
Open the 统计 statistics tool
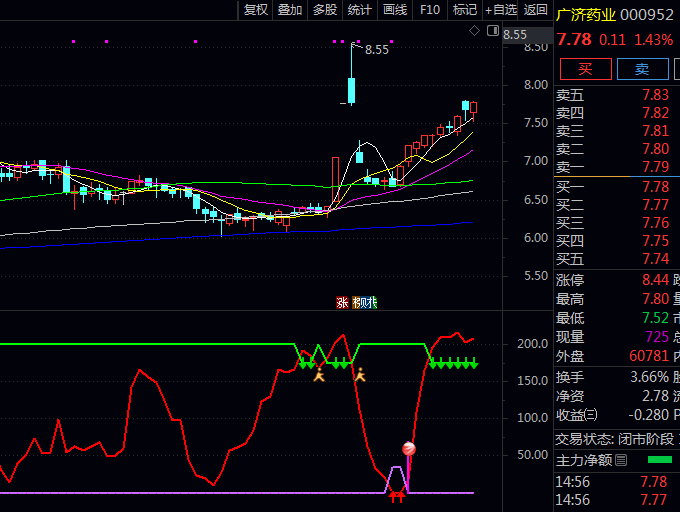tap(360, 10)
